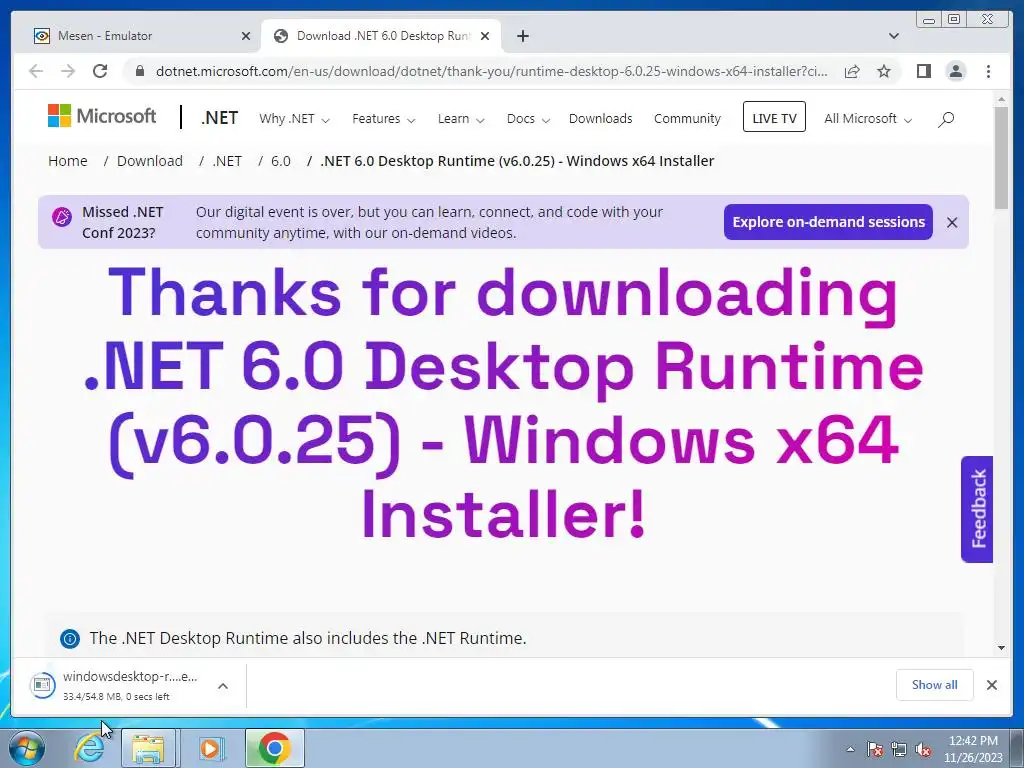
Task: Click the downloading windowsdesktop-runtime file item
Action: pyautogui.click(x=130, y=685)
